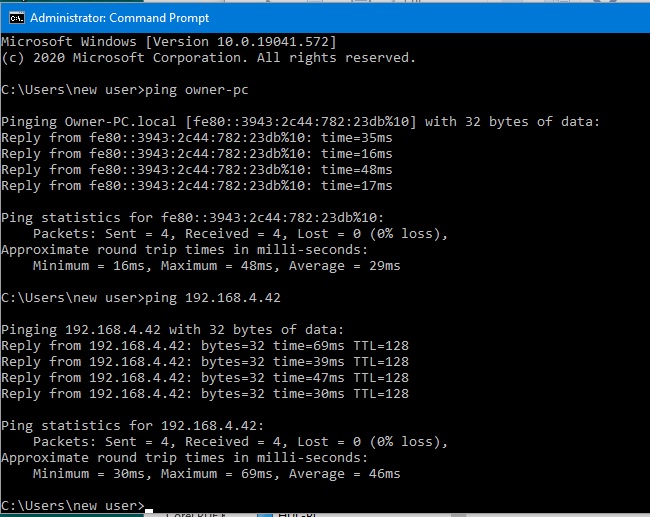Click the 'Pinging Owner-PC.local' output line

[300, 122]
